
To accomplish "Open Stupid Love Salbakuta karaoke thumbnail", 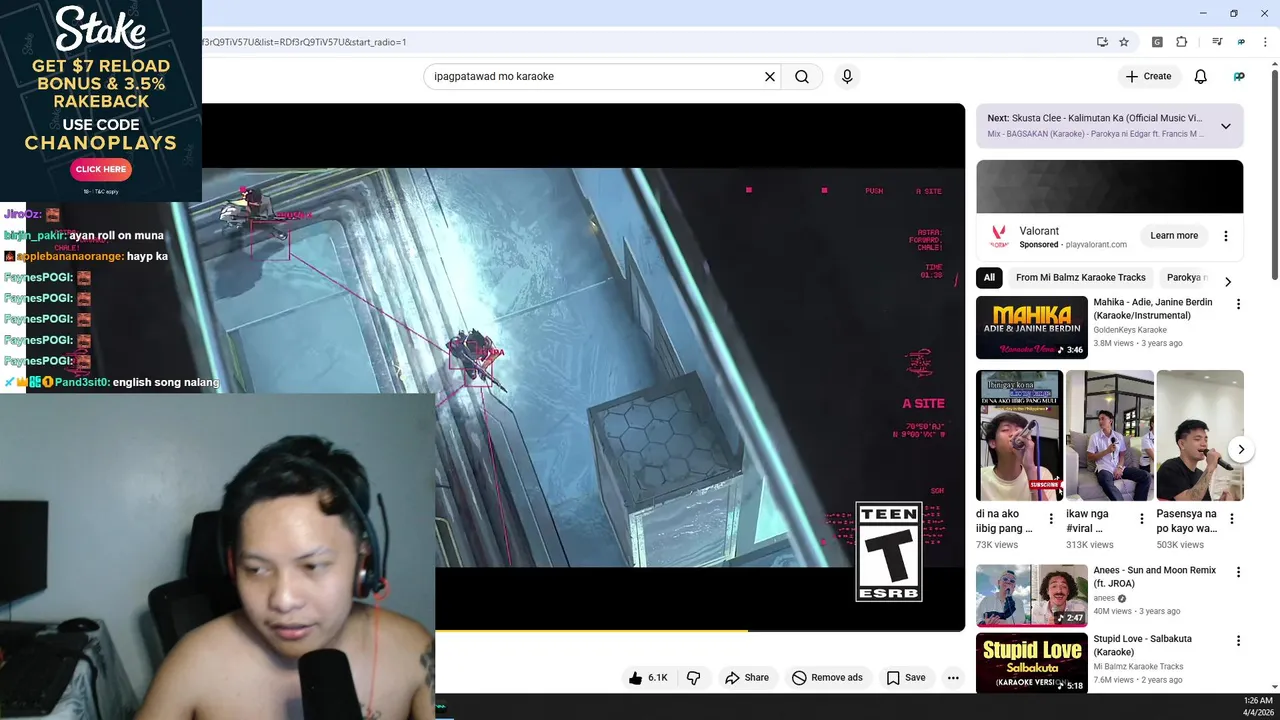I will pos(1031,663).
